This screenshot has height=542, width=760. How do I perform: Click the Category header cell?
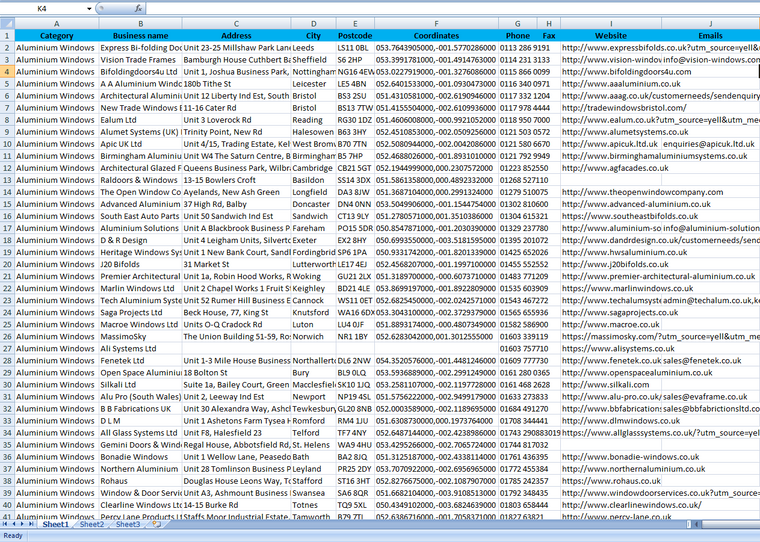pos(57,35)
